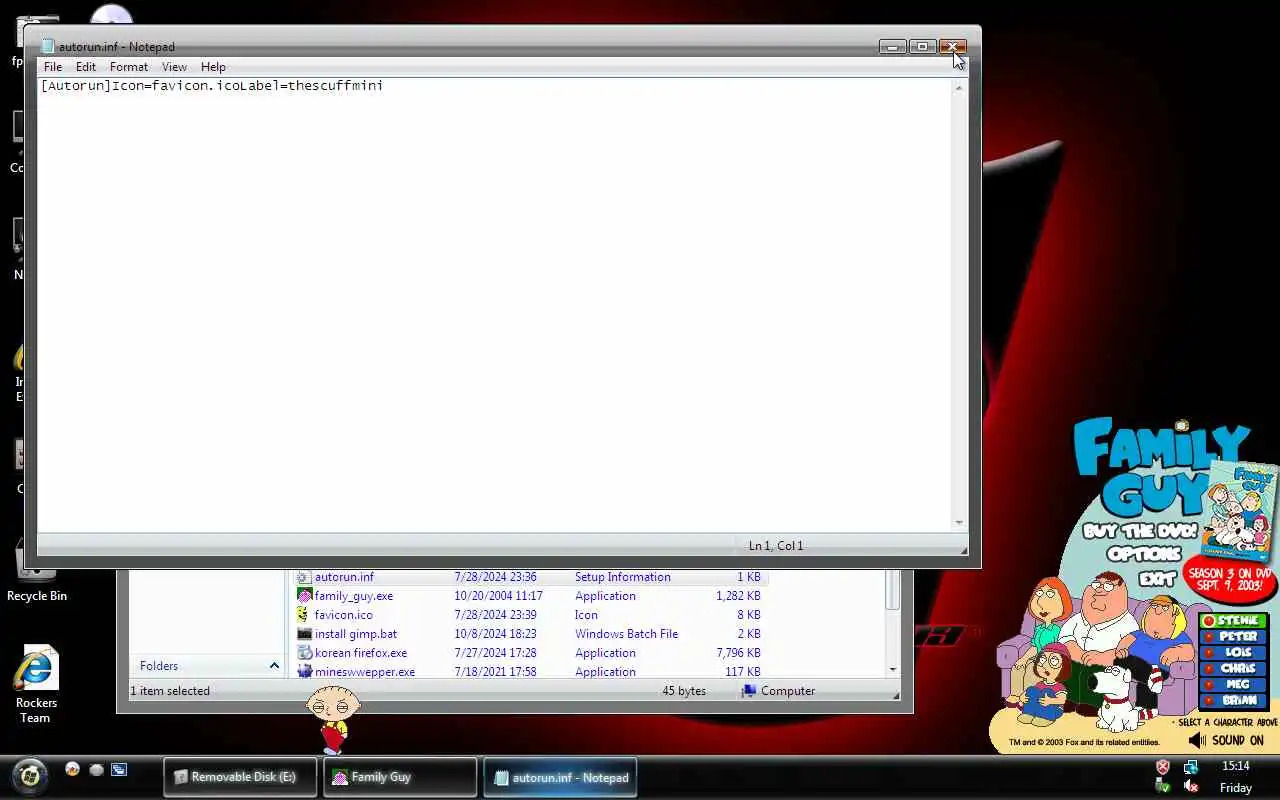Click '7,796 KB' size cell

click(738, 653)
